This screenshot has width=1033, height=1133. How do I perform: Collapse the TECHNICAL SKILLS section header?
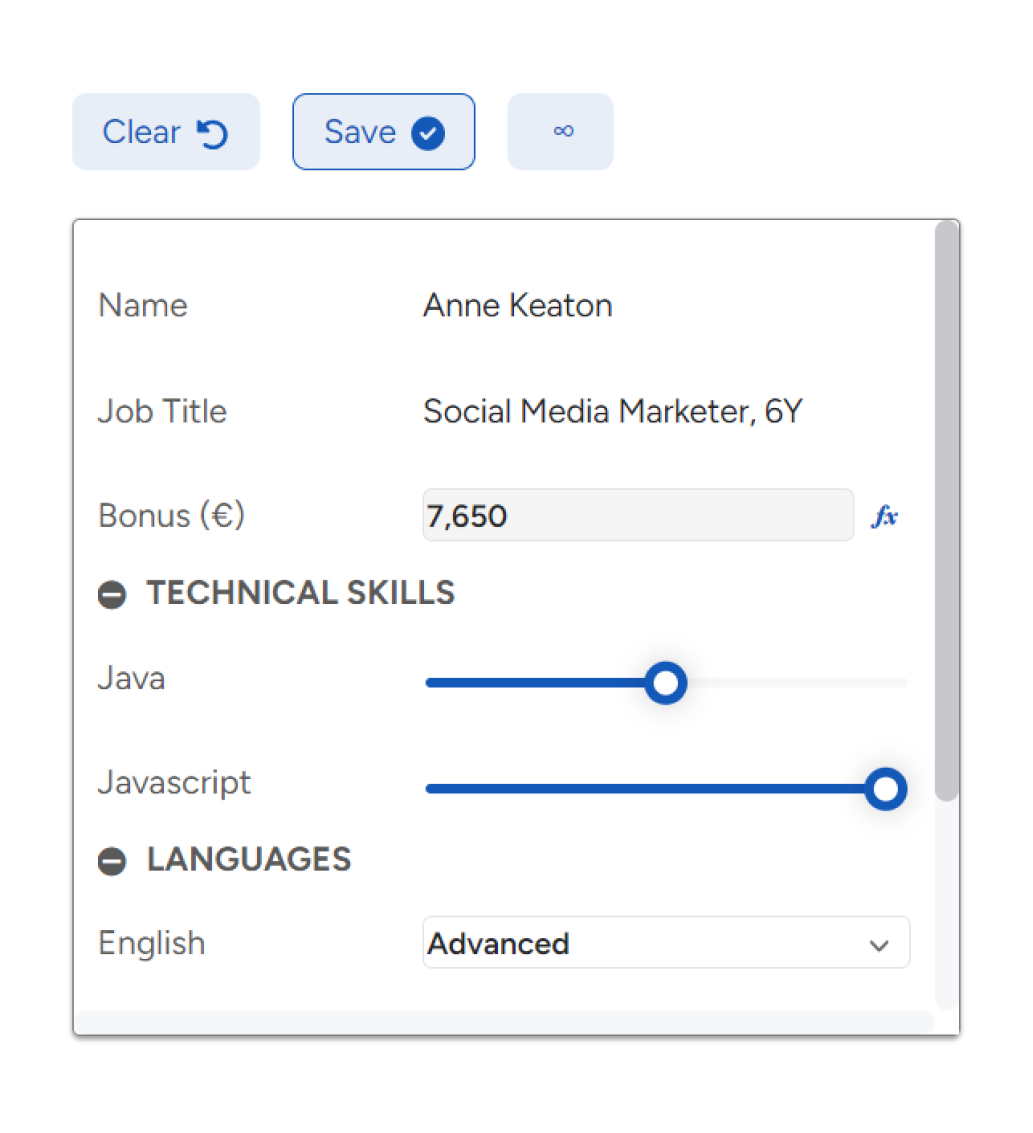(x=300, y=593)
